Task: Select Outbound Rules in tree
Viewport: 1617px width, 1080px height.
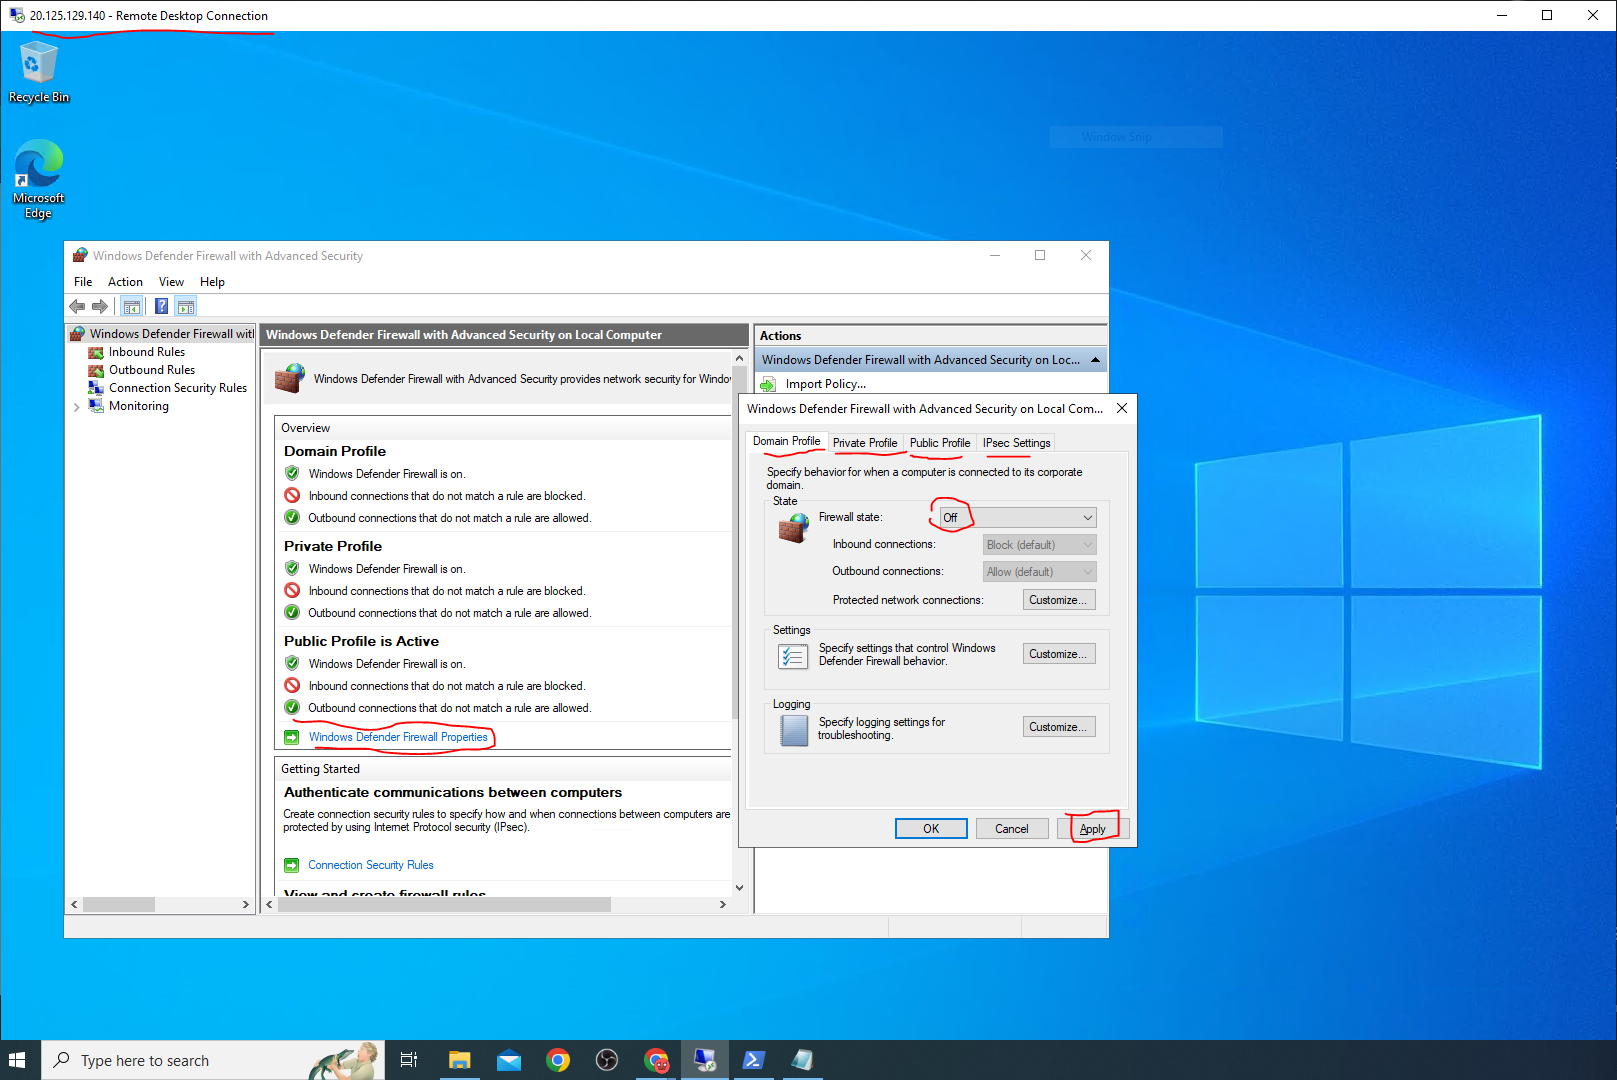Action: pos(151,370)
